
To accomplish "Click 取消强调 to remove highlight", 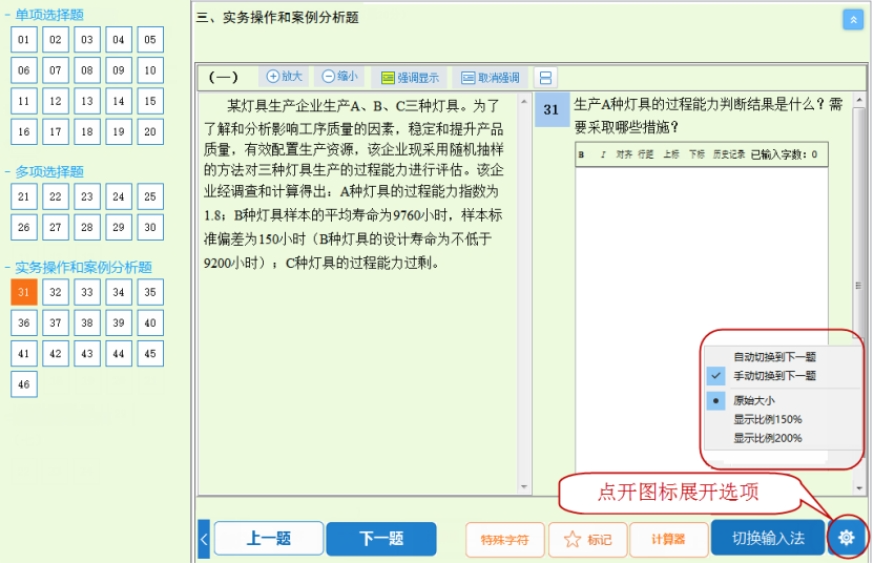I will click(490, 77).
